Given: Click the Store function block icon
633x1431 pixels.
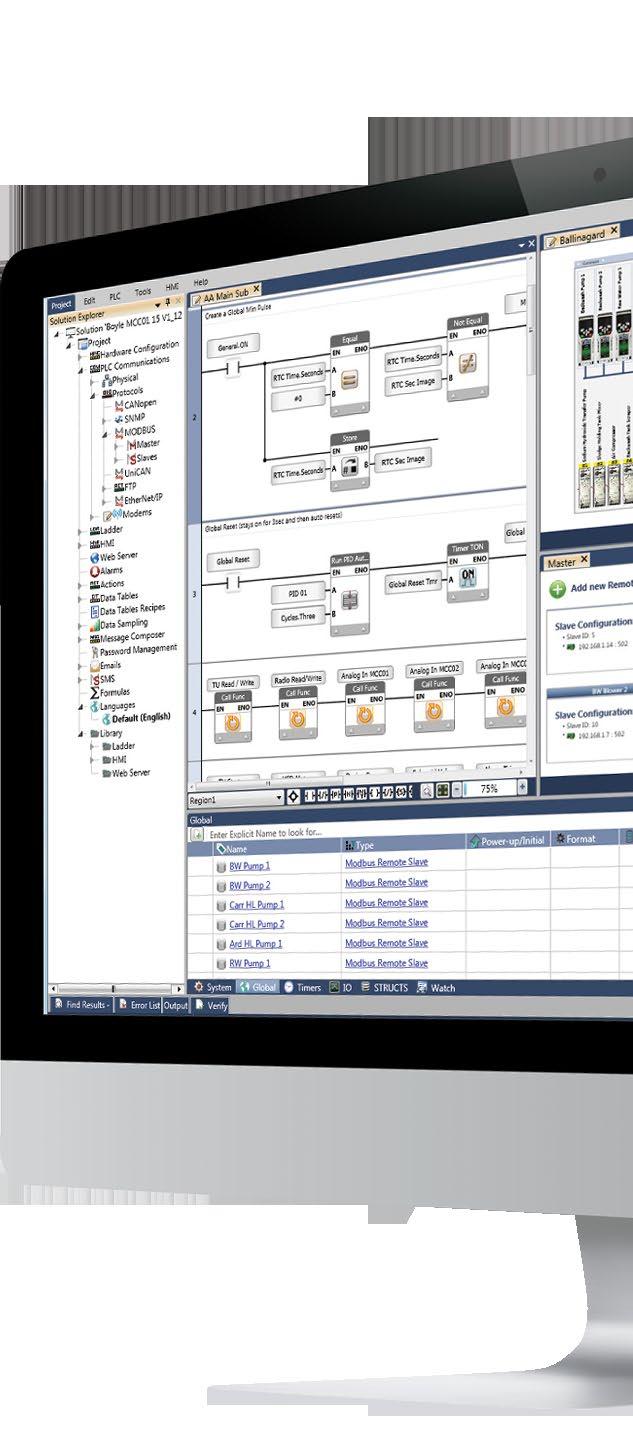Looking at the screenshot, I should (x=351, y=467).
